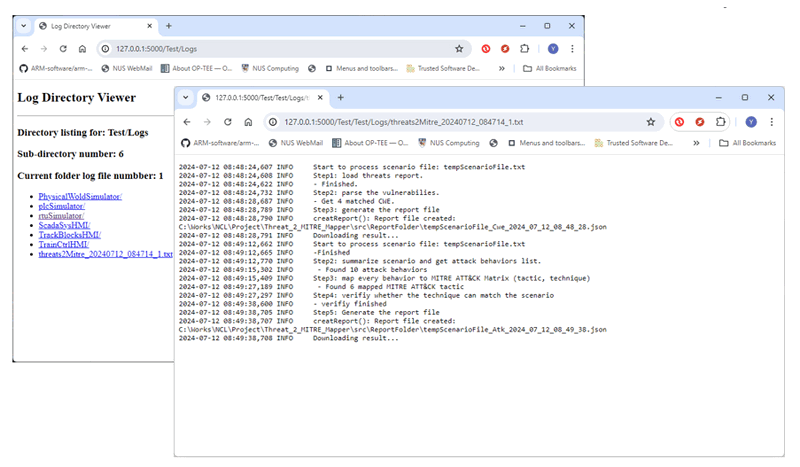Open Extensions puzzle icon in back window

tap(524, 49)
